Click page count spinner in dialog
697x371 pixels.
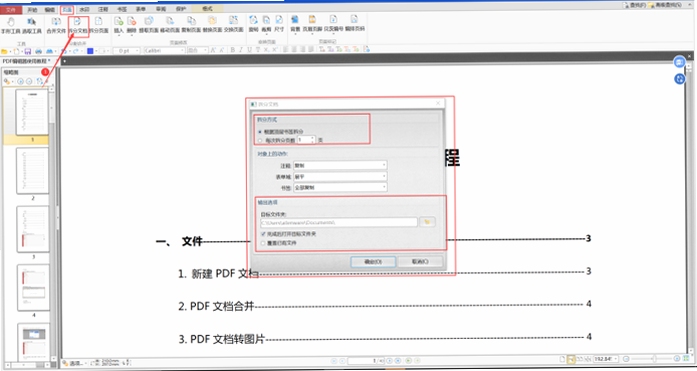click(313, 140)
